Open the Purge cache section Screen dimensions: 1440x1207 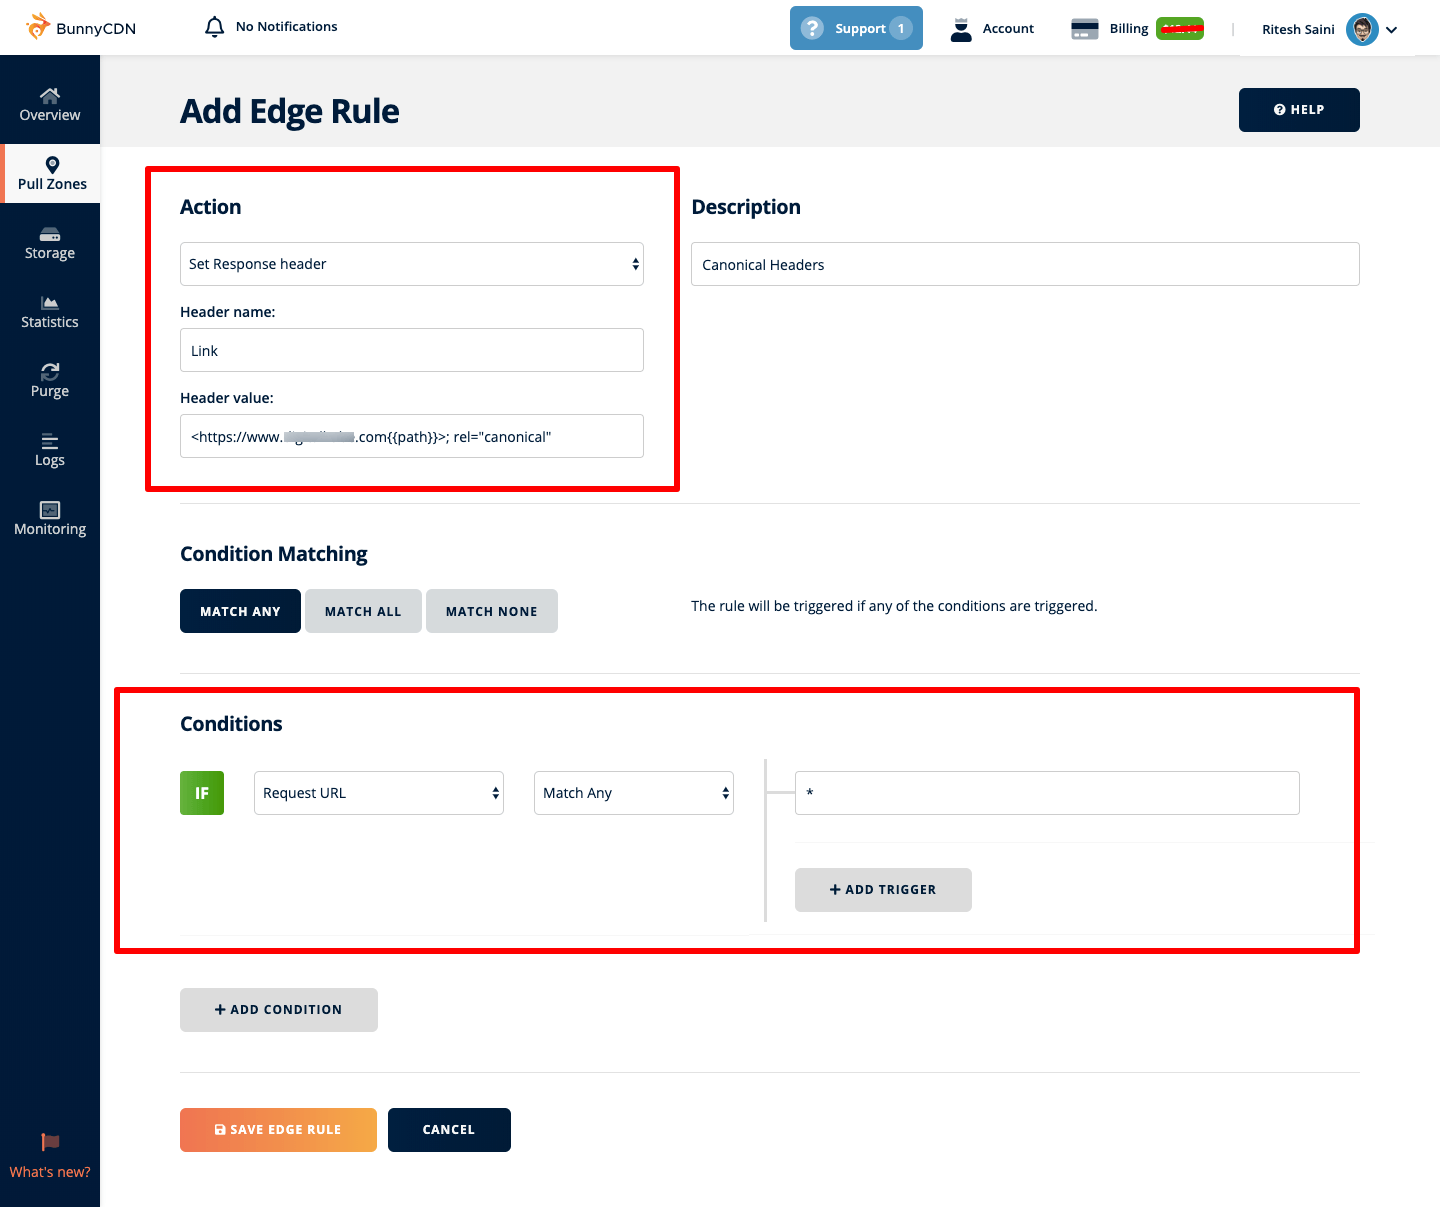point(49,379)
